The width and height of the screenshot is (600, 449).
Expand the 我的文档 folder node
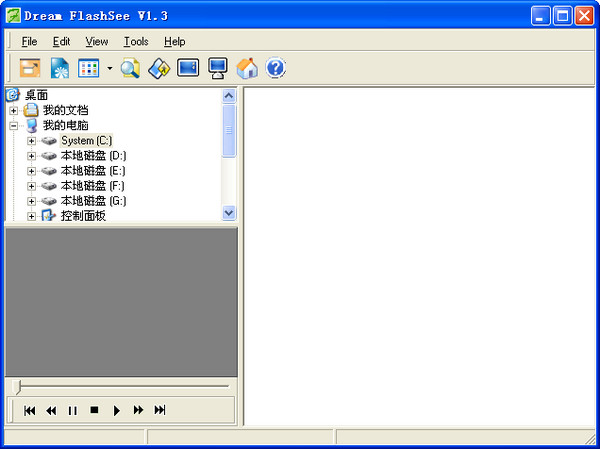click(x=14, y=110)
